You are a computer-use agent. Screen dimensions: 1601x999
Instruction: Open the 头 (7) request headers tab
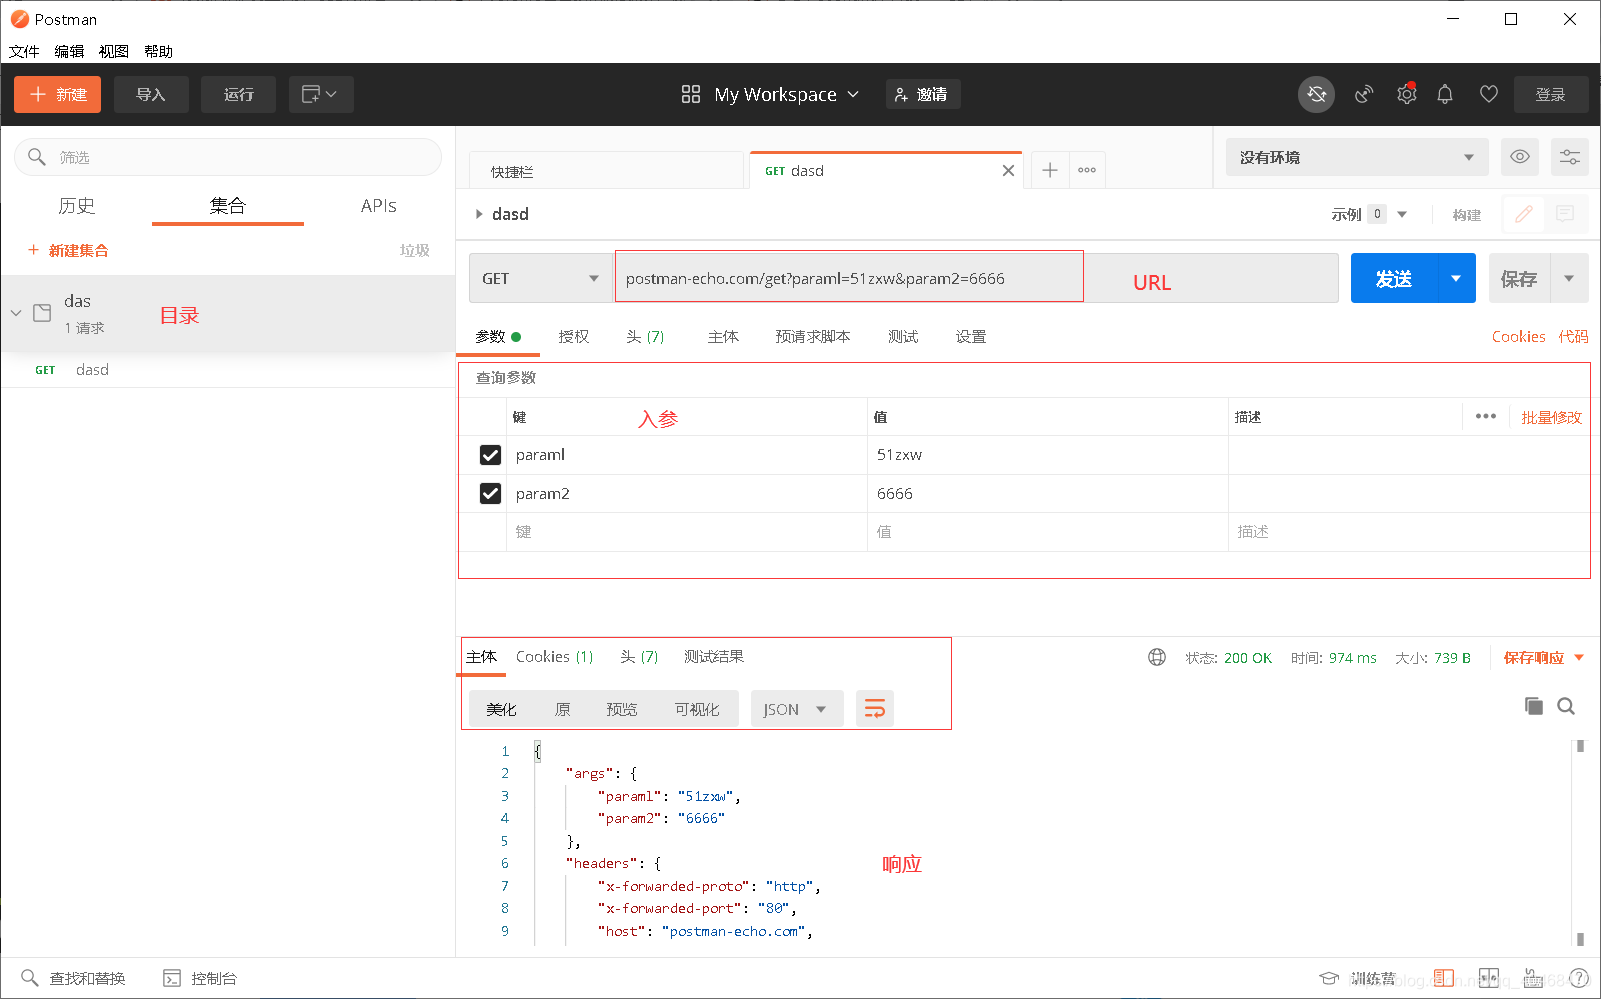[645, 336]
